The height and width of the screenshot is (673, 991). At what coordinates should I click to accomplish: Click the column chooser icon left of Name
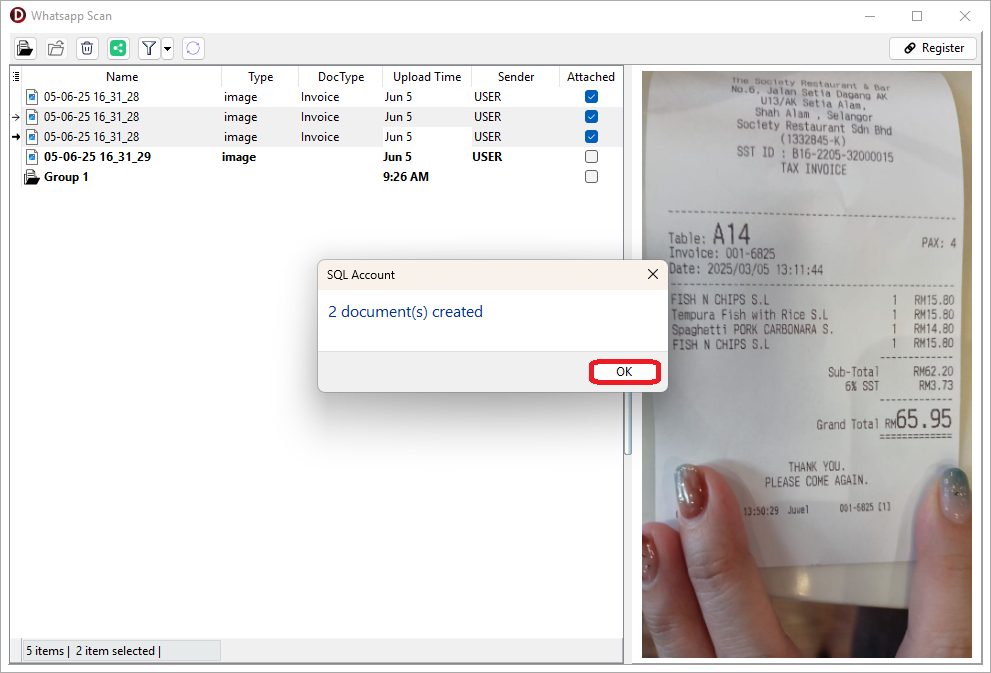pos(16,76)
